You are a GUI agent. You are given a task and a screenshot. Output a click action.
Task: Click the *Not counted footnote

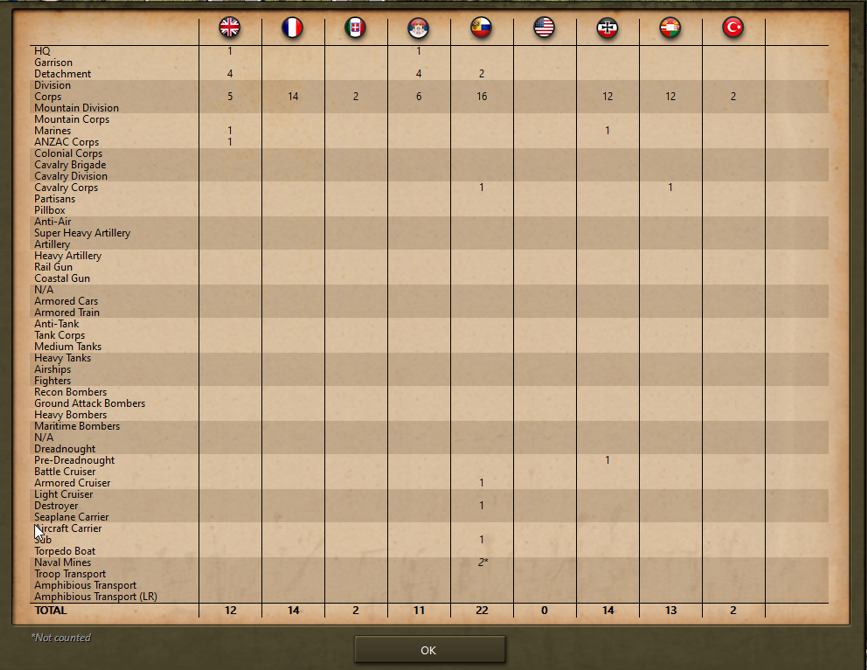61,637
